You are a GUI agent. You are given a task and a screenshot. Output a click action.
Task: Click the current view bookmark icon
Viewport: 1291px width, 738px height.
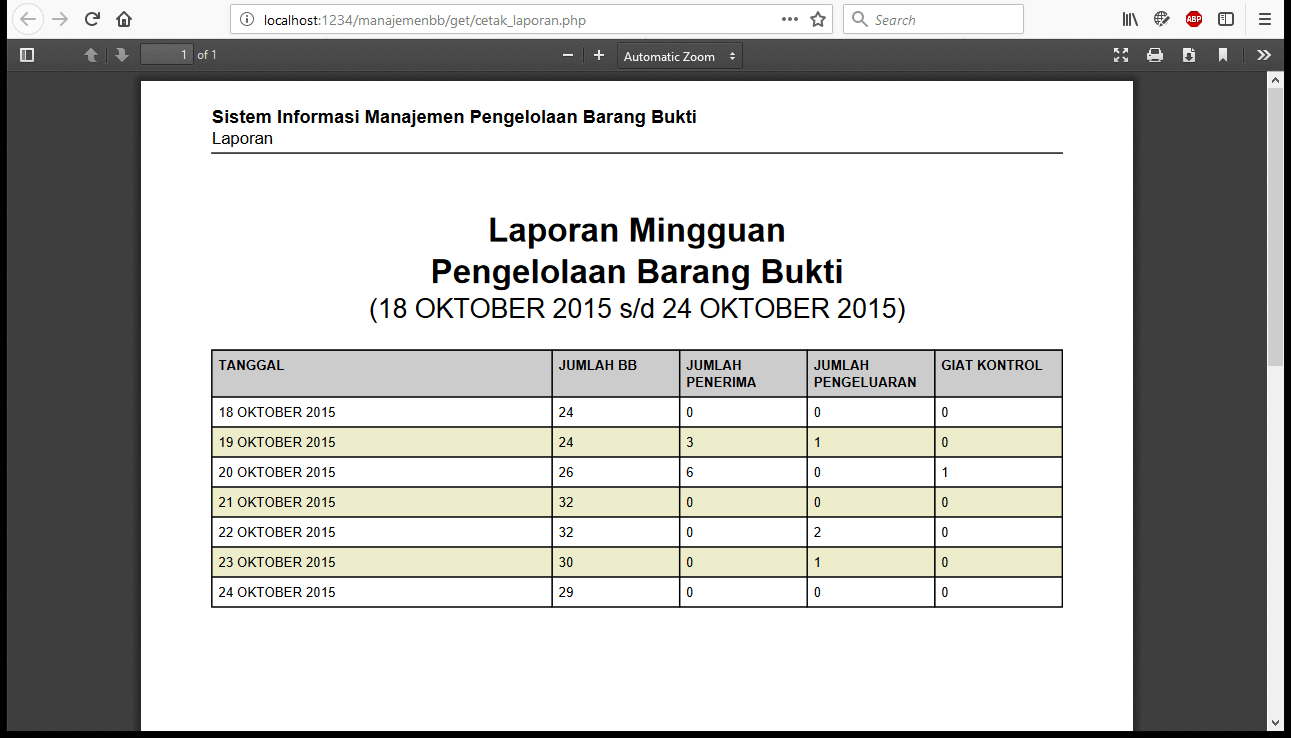[x=1222, y=56]
